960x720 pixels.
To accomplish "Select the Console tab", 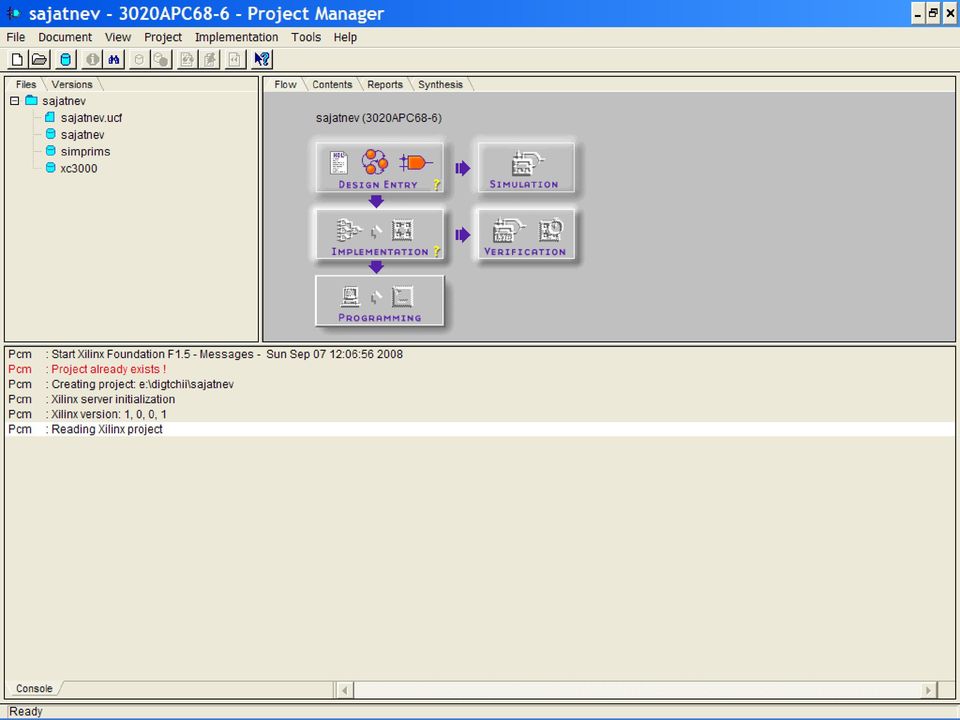I will tap(34, 688).
